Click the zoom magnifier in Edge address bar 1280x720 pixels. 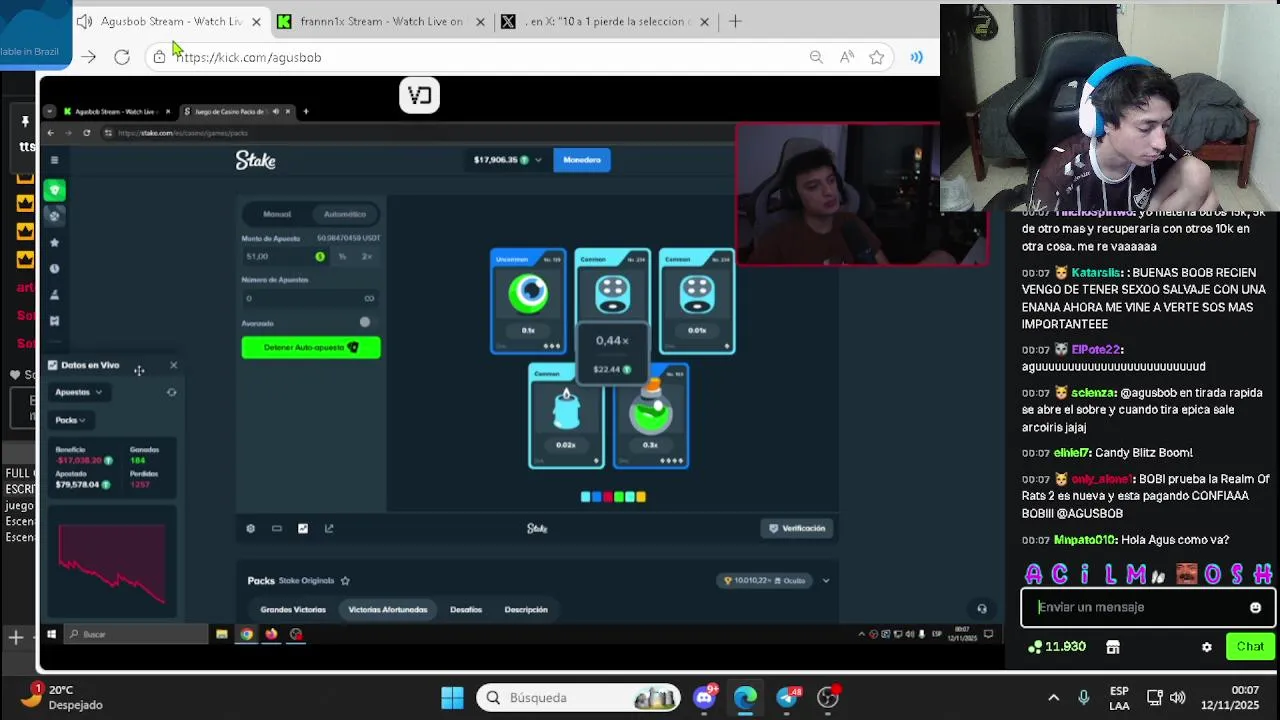pos(816,57)
